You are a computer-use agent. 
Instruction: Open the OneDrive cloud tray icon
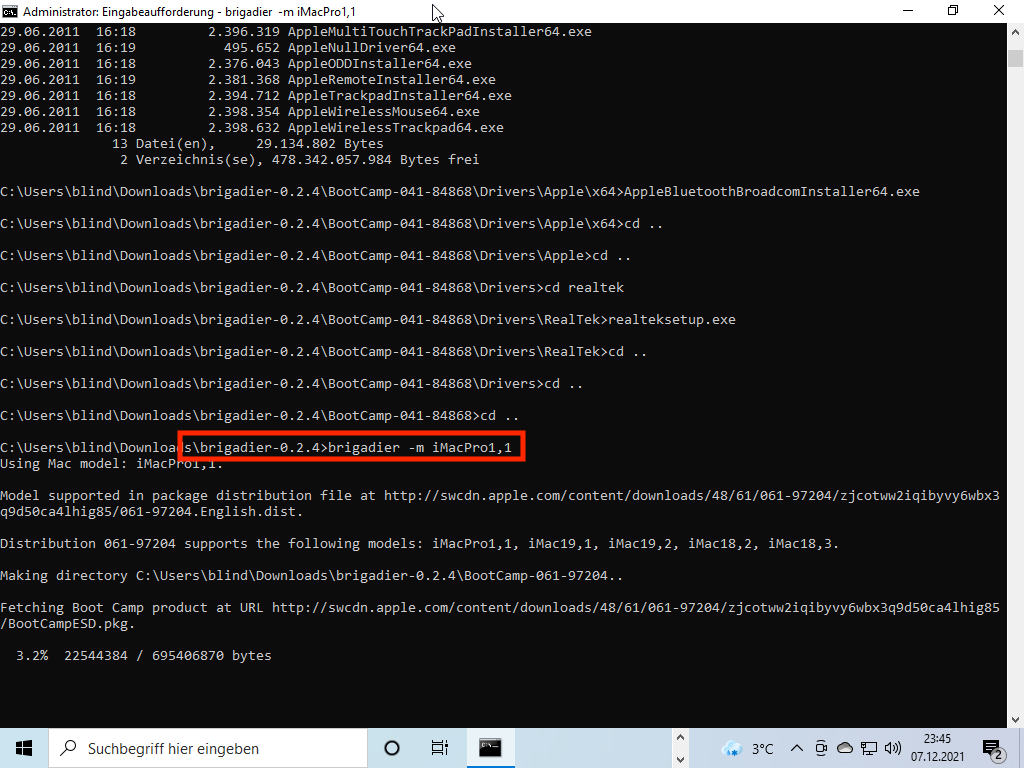tap(844, 748)
